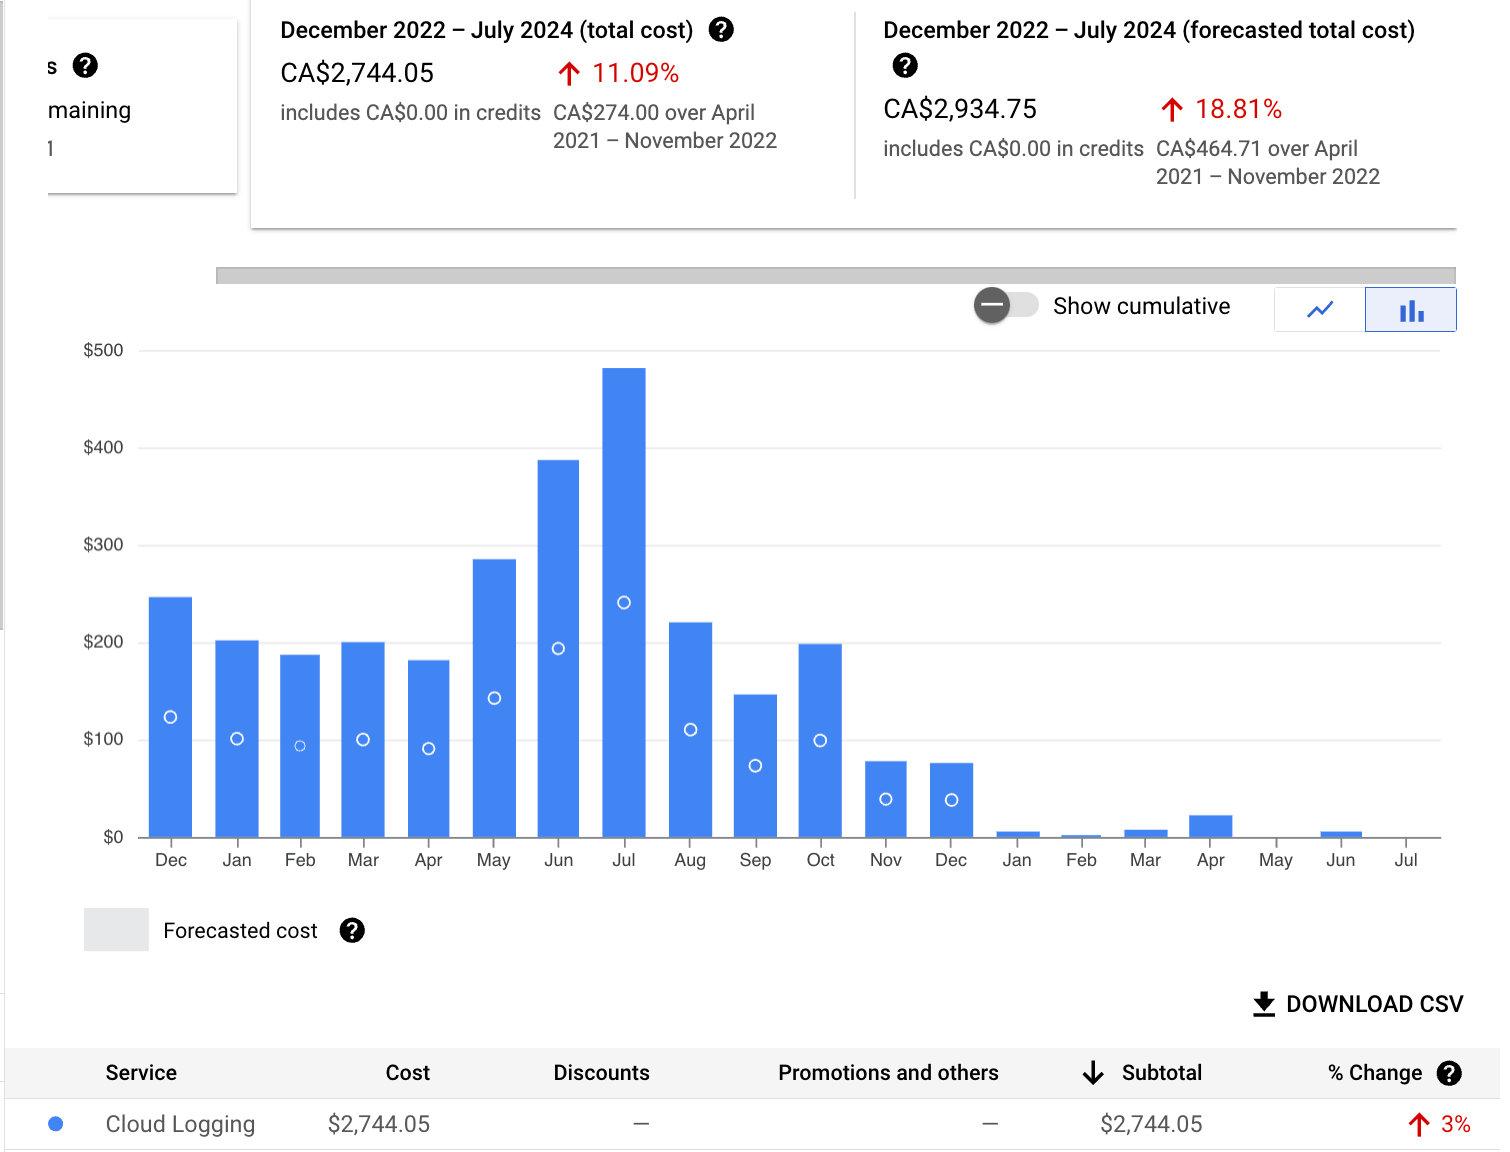Click the "CA$274.00 over April 2021 – November 2022" text
The height and width of the screenshot is (1152, 1510).
click(665, 127)
